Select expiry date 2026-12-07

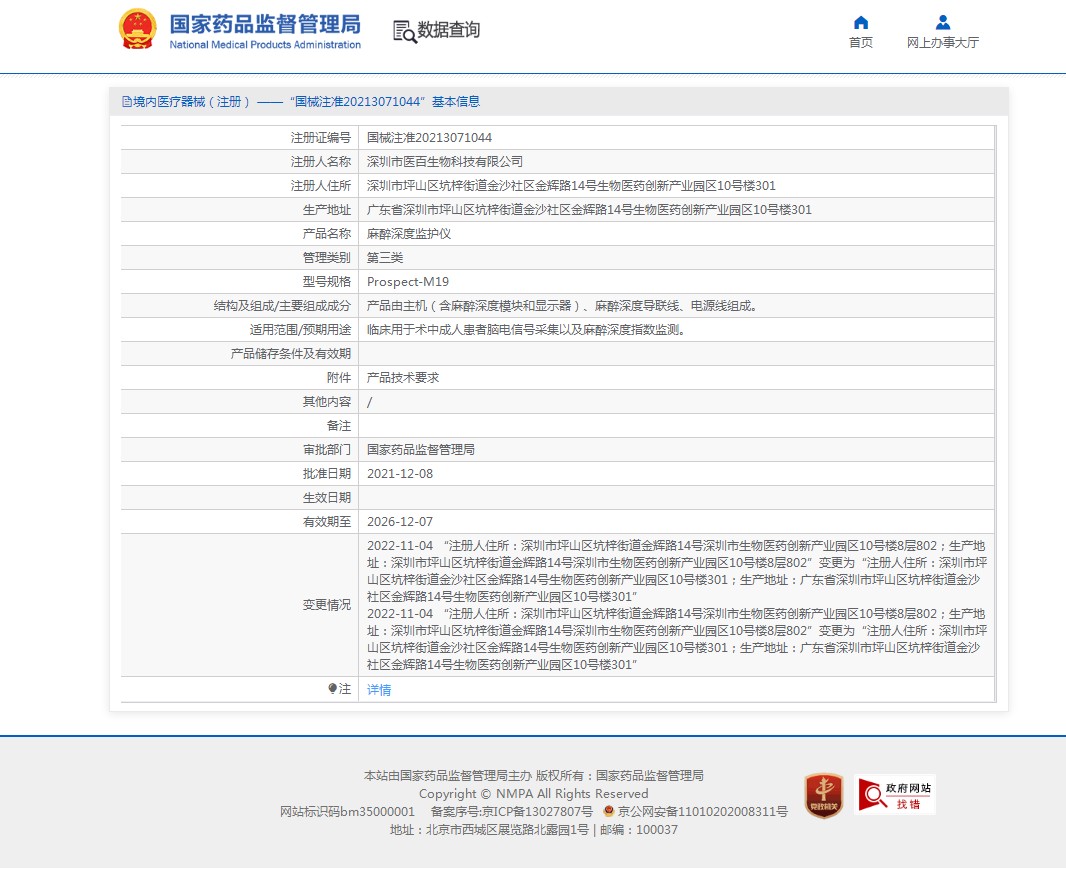pyautogui.click(x=400, y=522)
